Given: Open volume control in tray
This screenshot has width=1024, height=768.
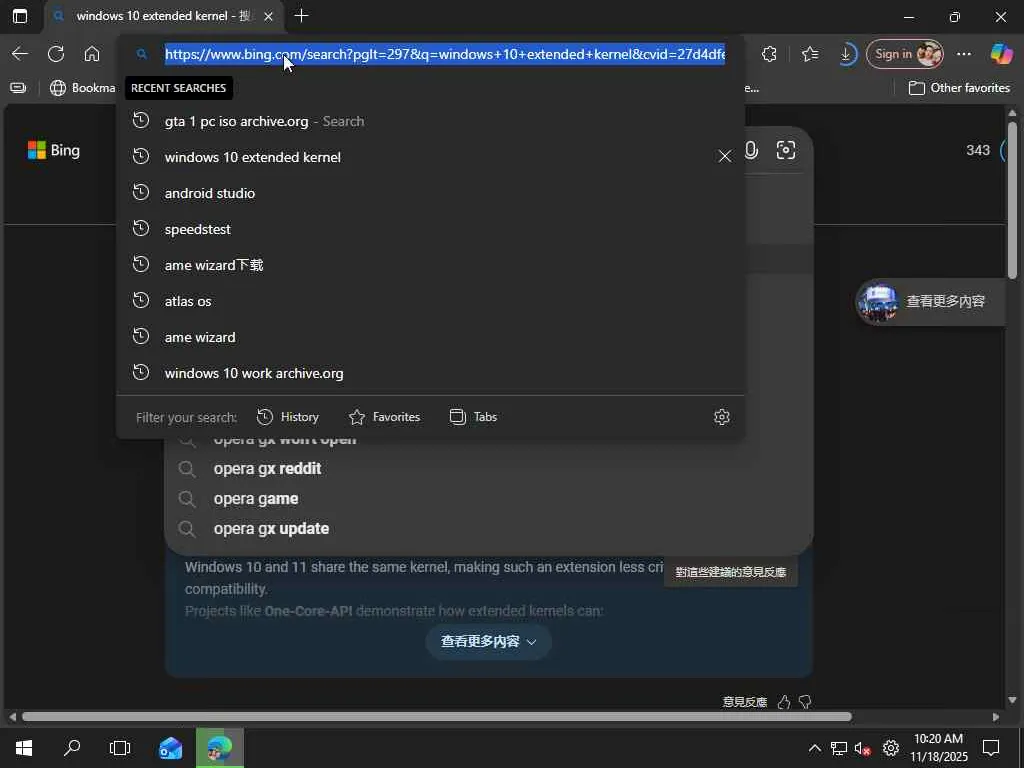Looking at the screenshot, I should [x=863, y=748].
